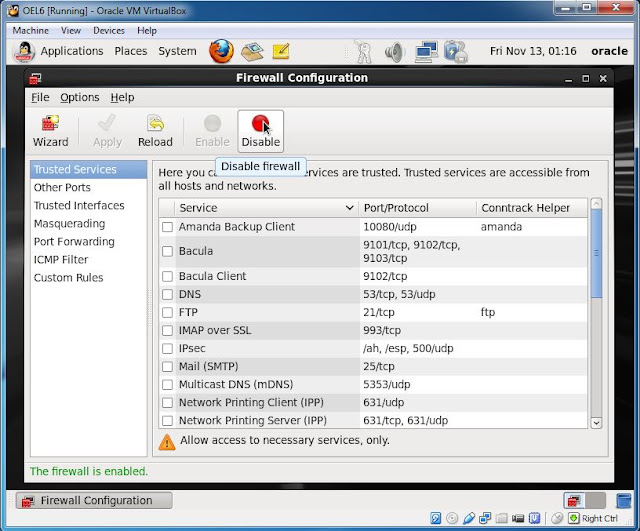Open the GNOME System menu
This screenshot has height=531, width=640.
177,51
